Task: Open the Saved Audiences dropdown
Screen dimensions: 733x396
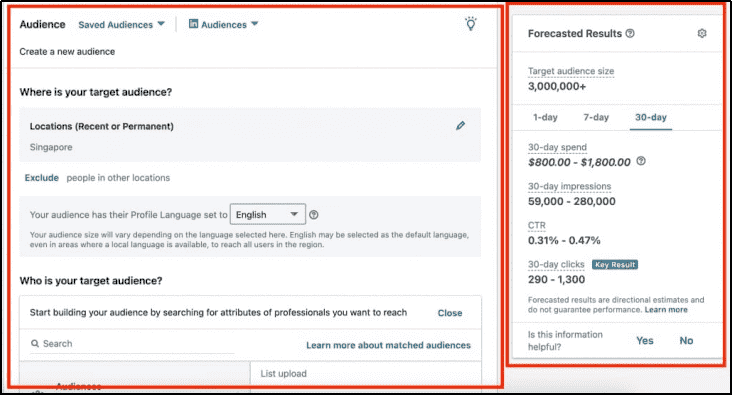Action: point(122,24)
